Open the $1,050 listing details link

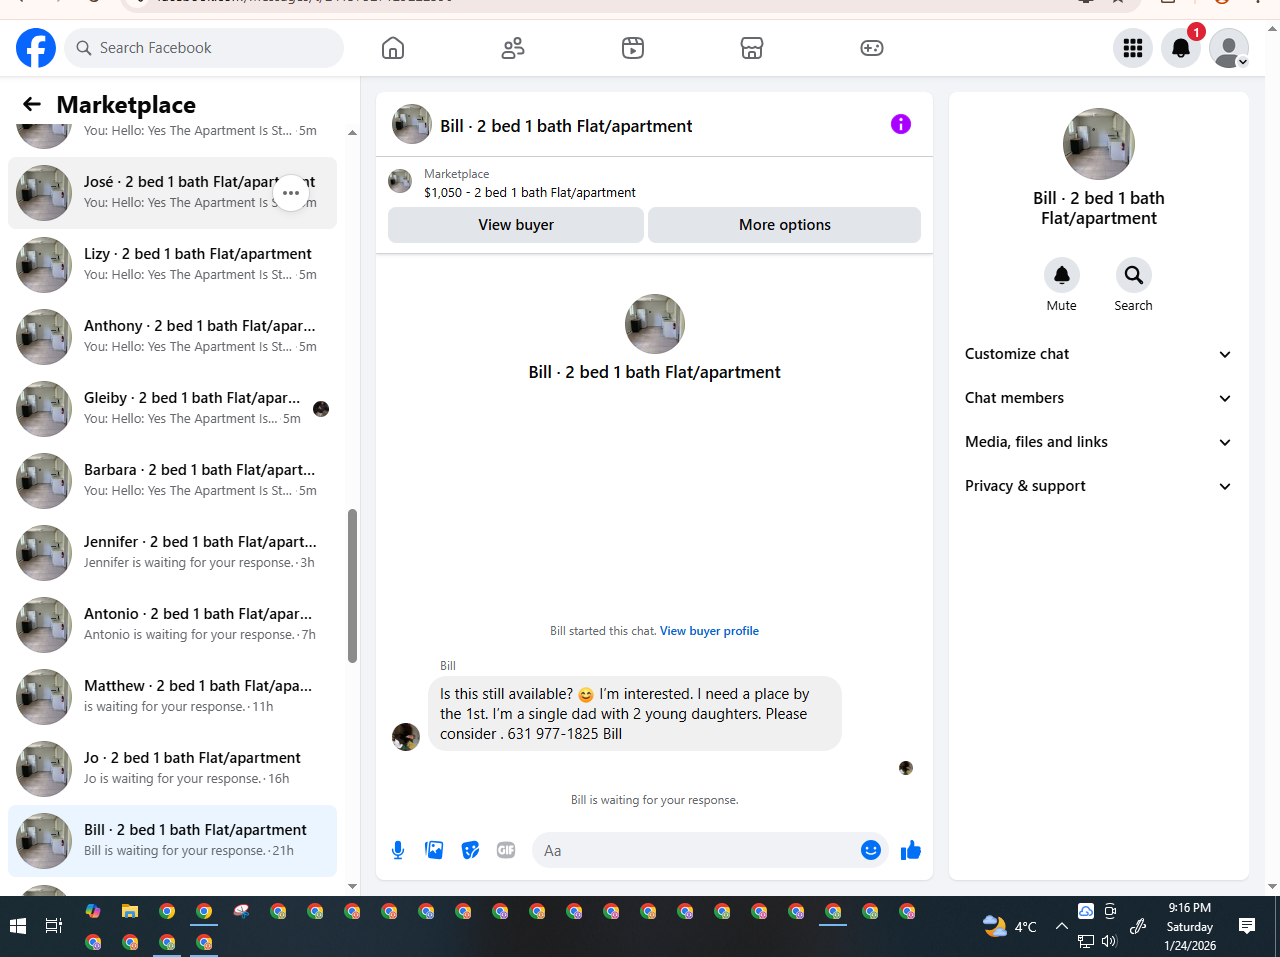pyautogui.click(x=530, y=193)
